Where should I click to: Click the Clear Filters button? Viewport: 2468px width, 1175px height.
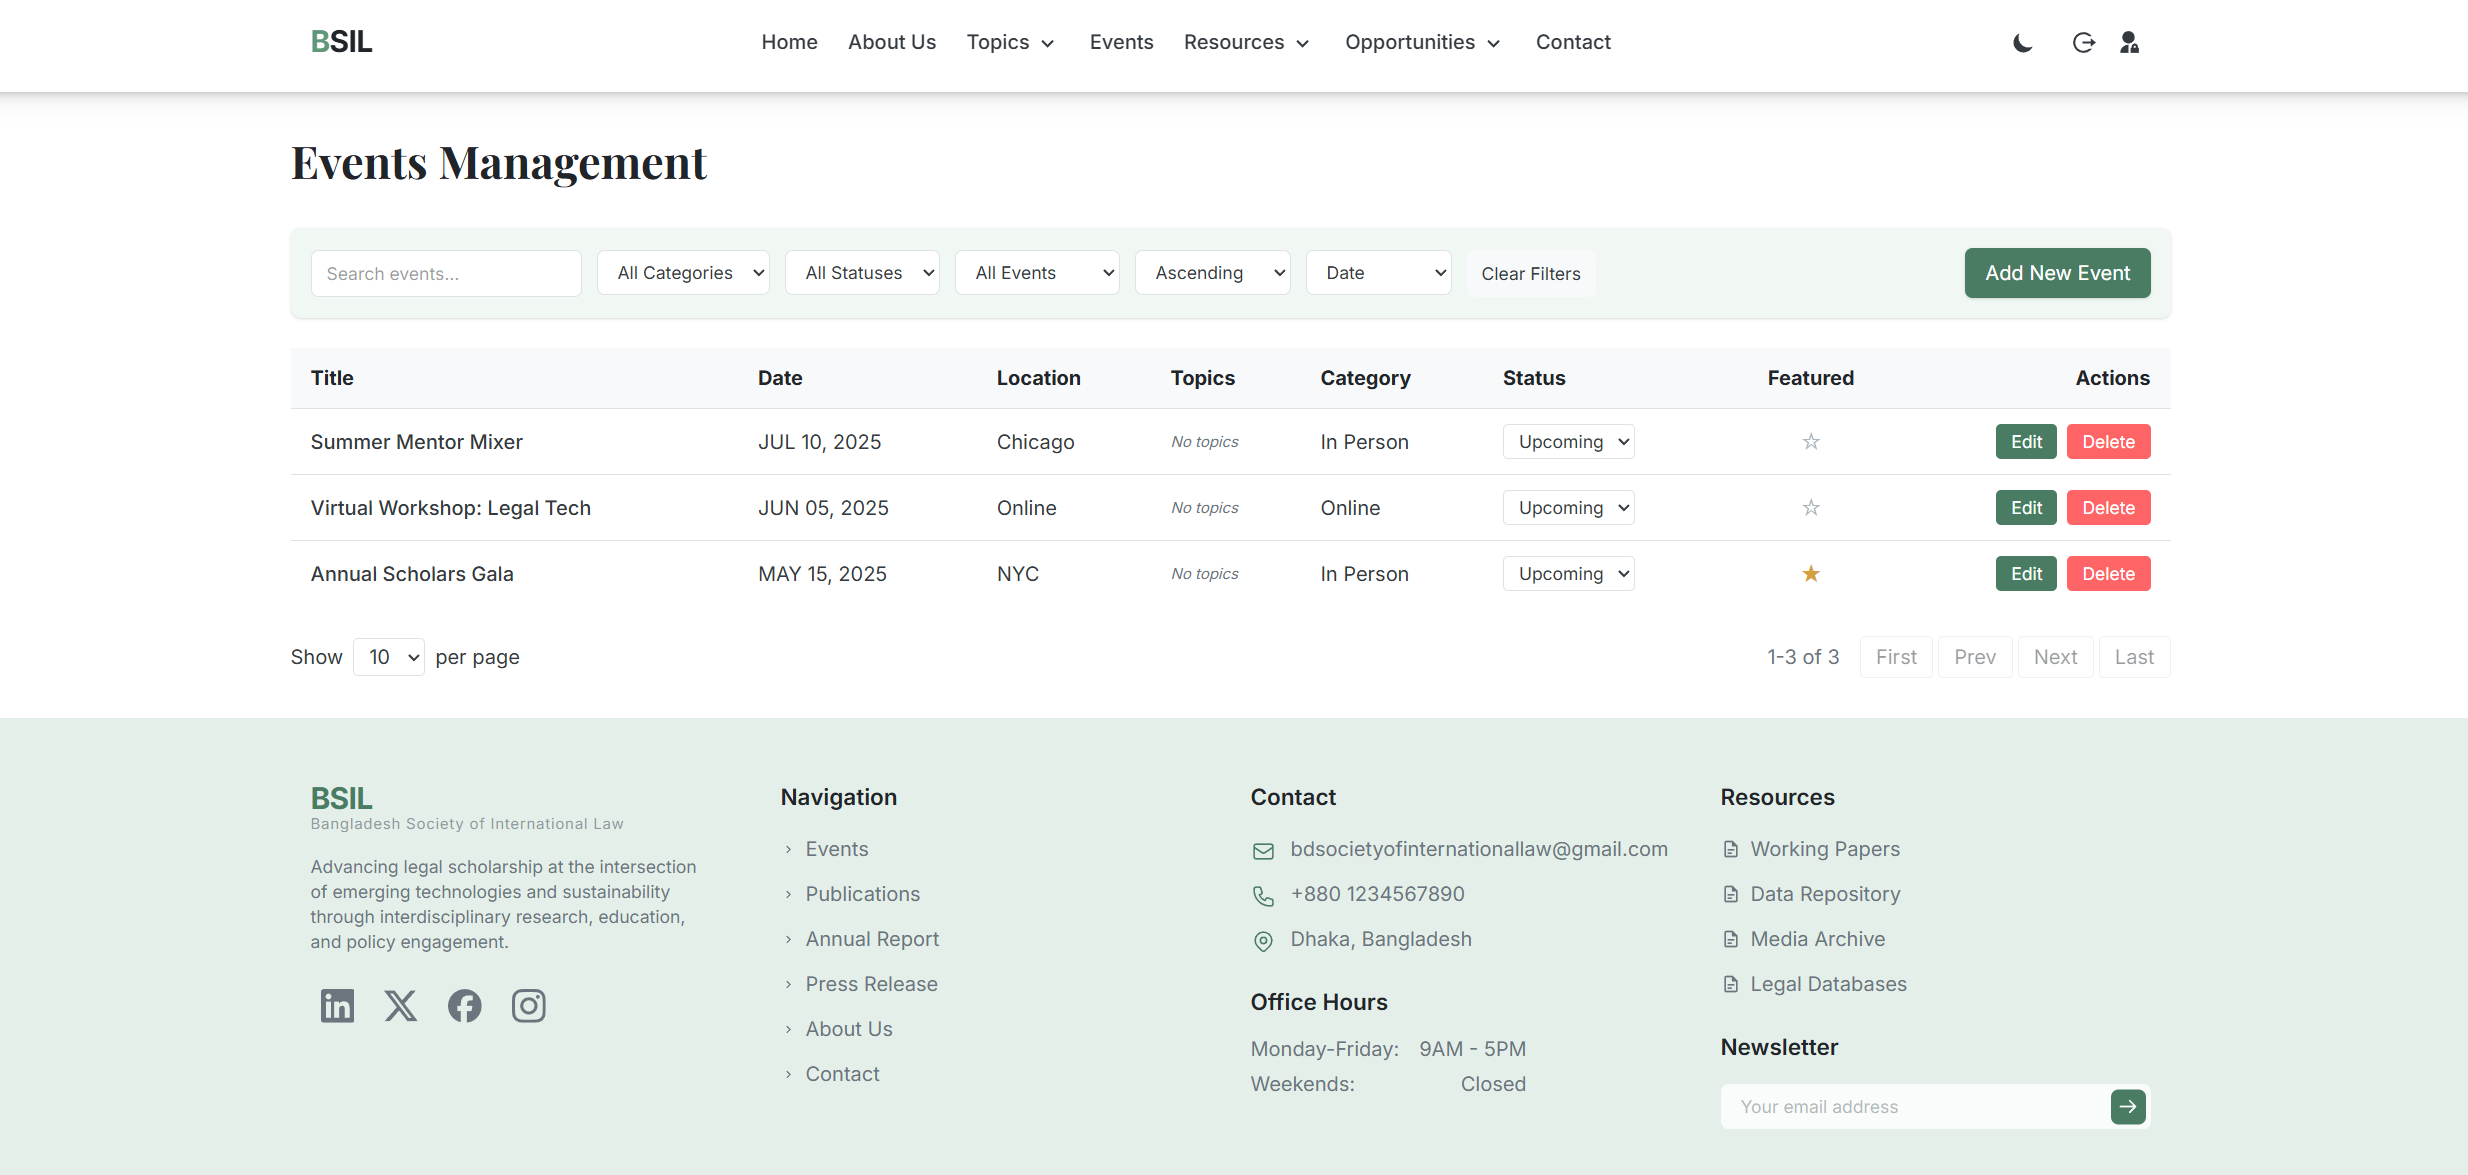[x=1530, y=273]
